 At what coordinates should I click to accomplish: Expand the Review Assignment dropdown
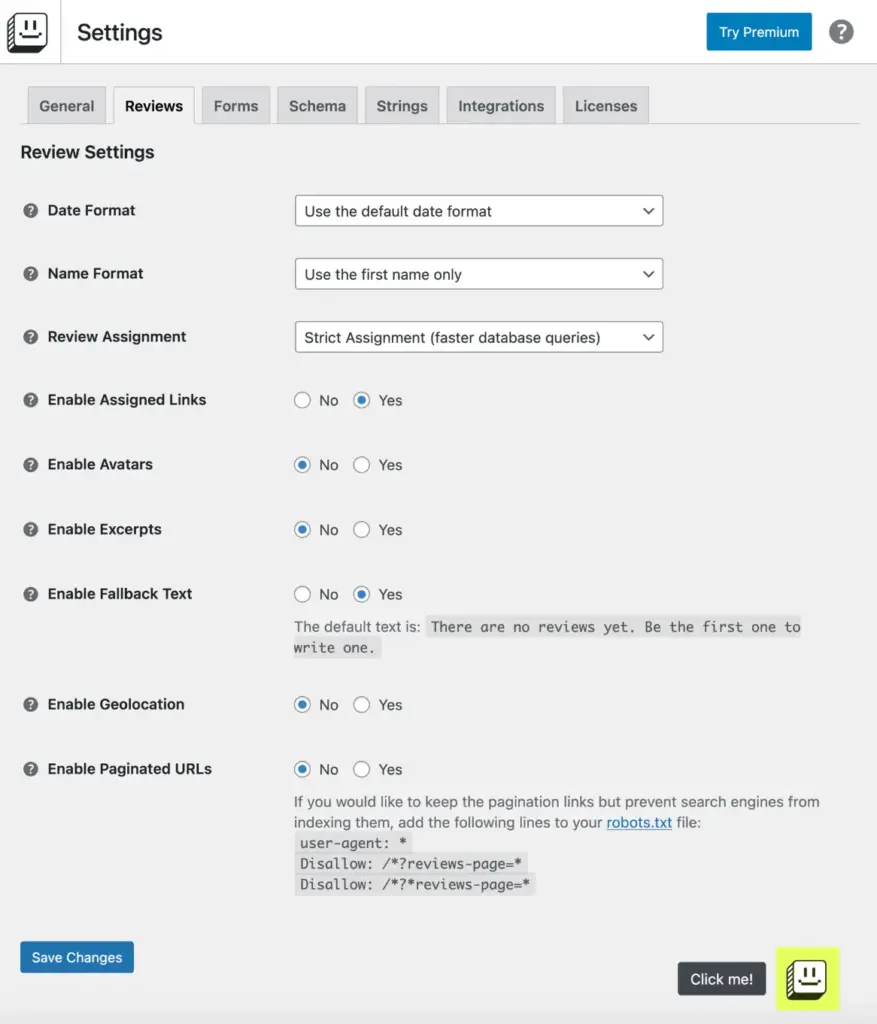tap(478, 337)
